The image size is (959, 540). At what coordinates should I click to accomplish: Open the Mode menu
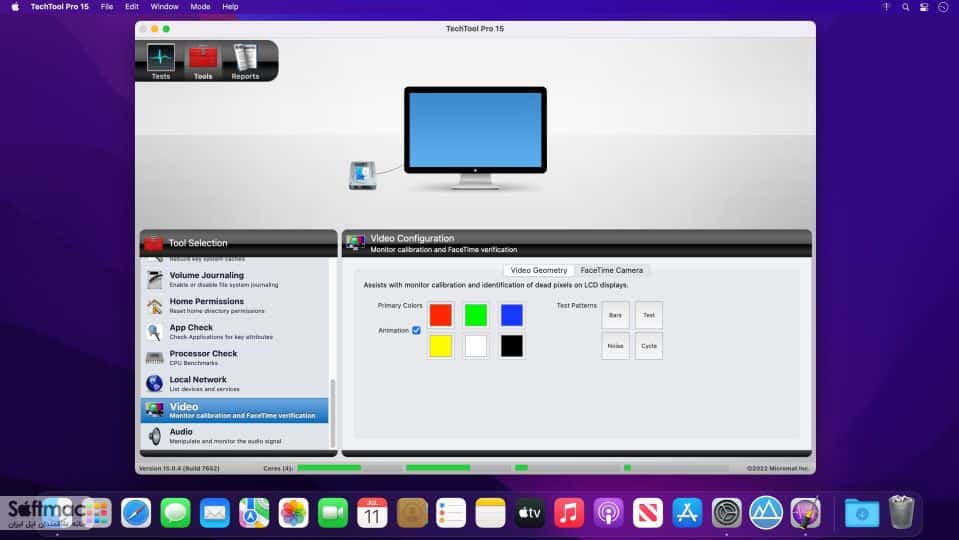(x=200, y=7)
